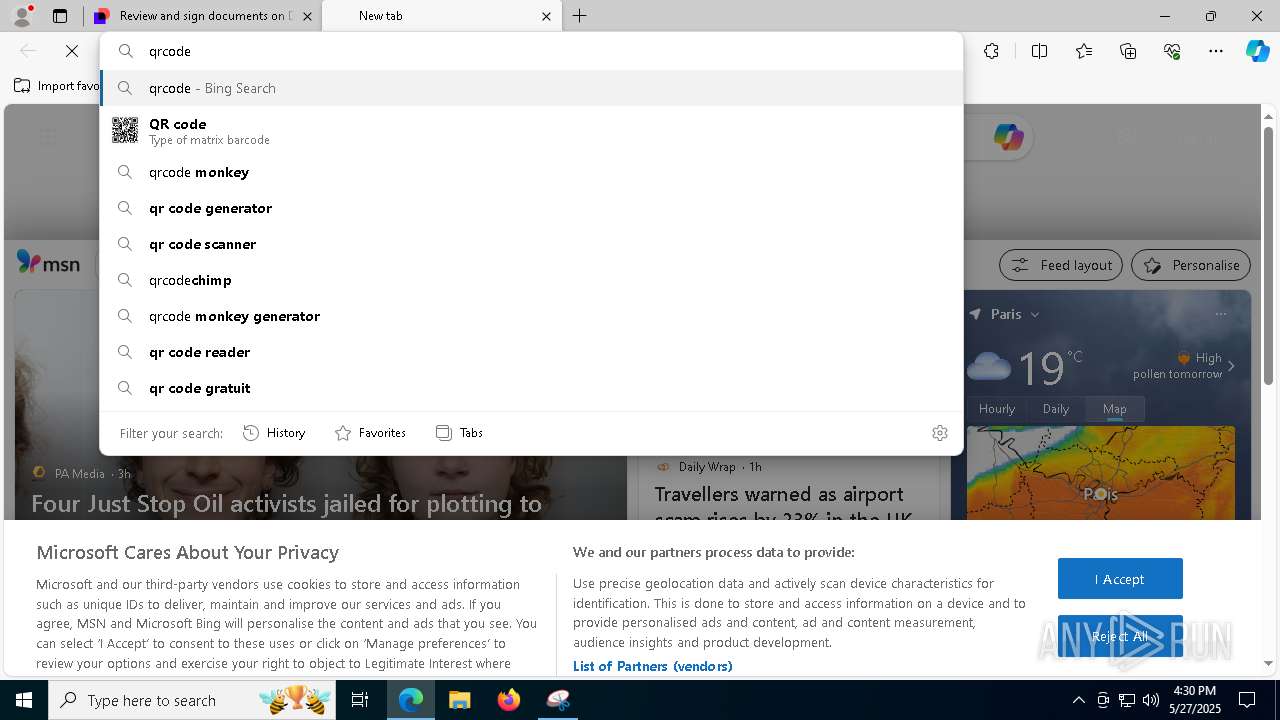Expand High pollen tomorrow details arrow
1280x720 pixels.
coord(1231,366)
